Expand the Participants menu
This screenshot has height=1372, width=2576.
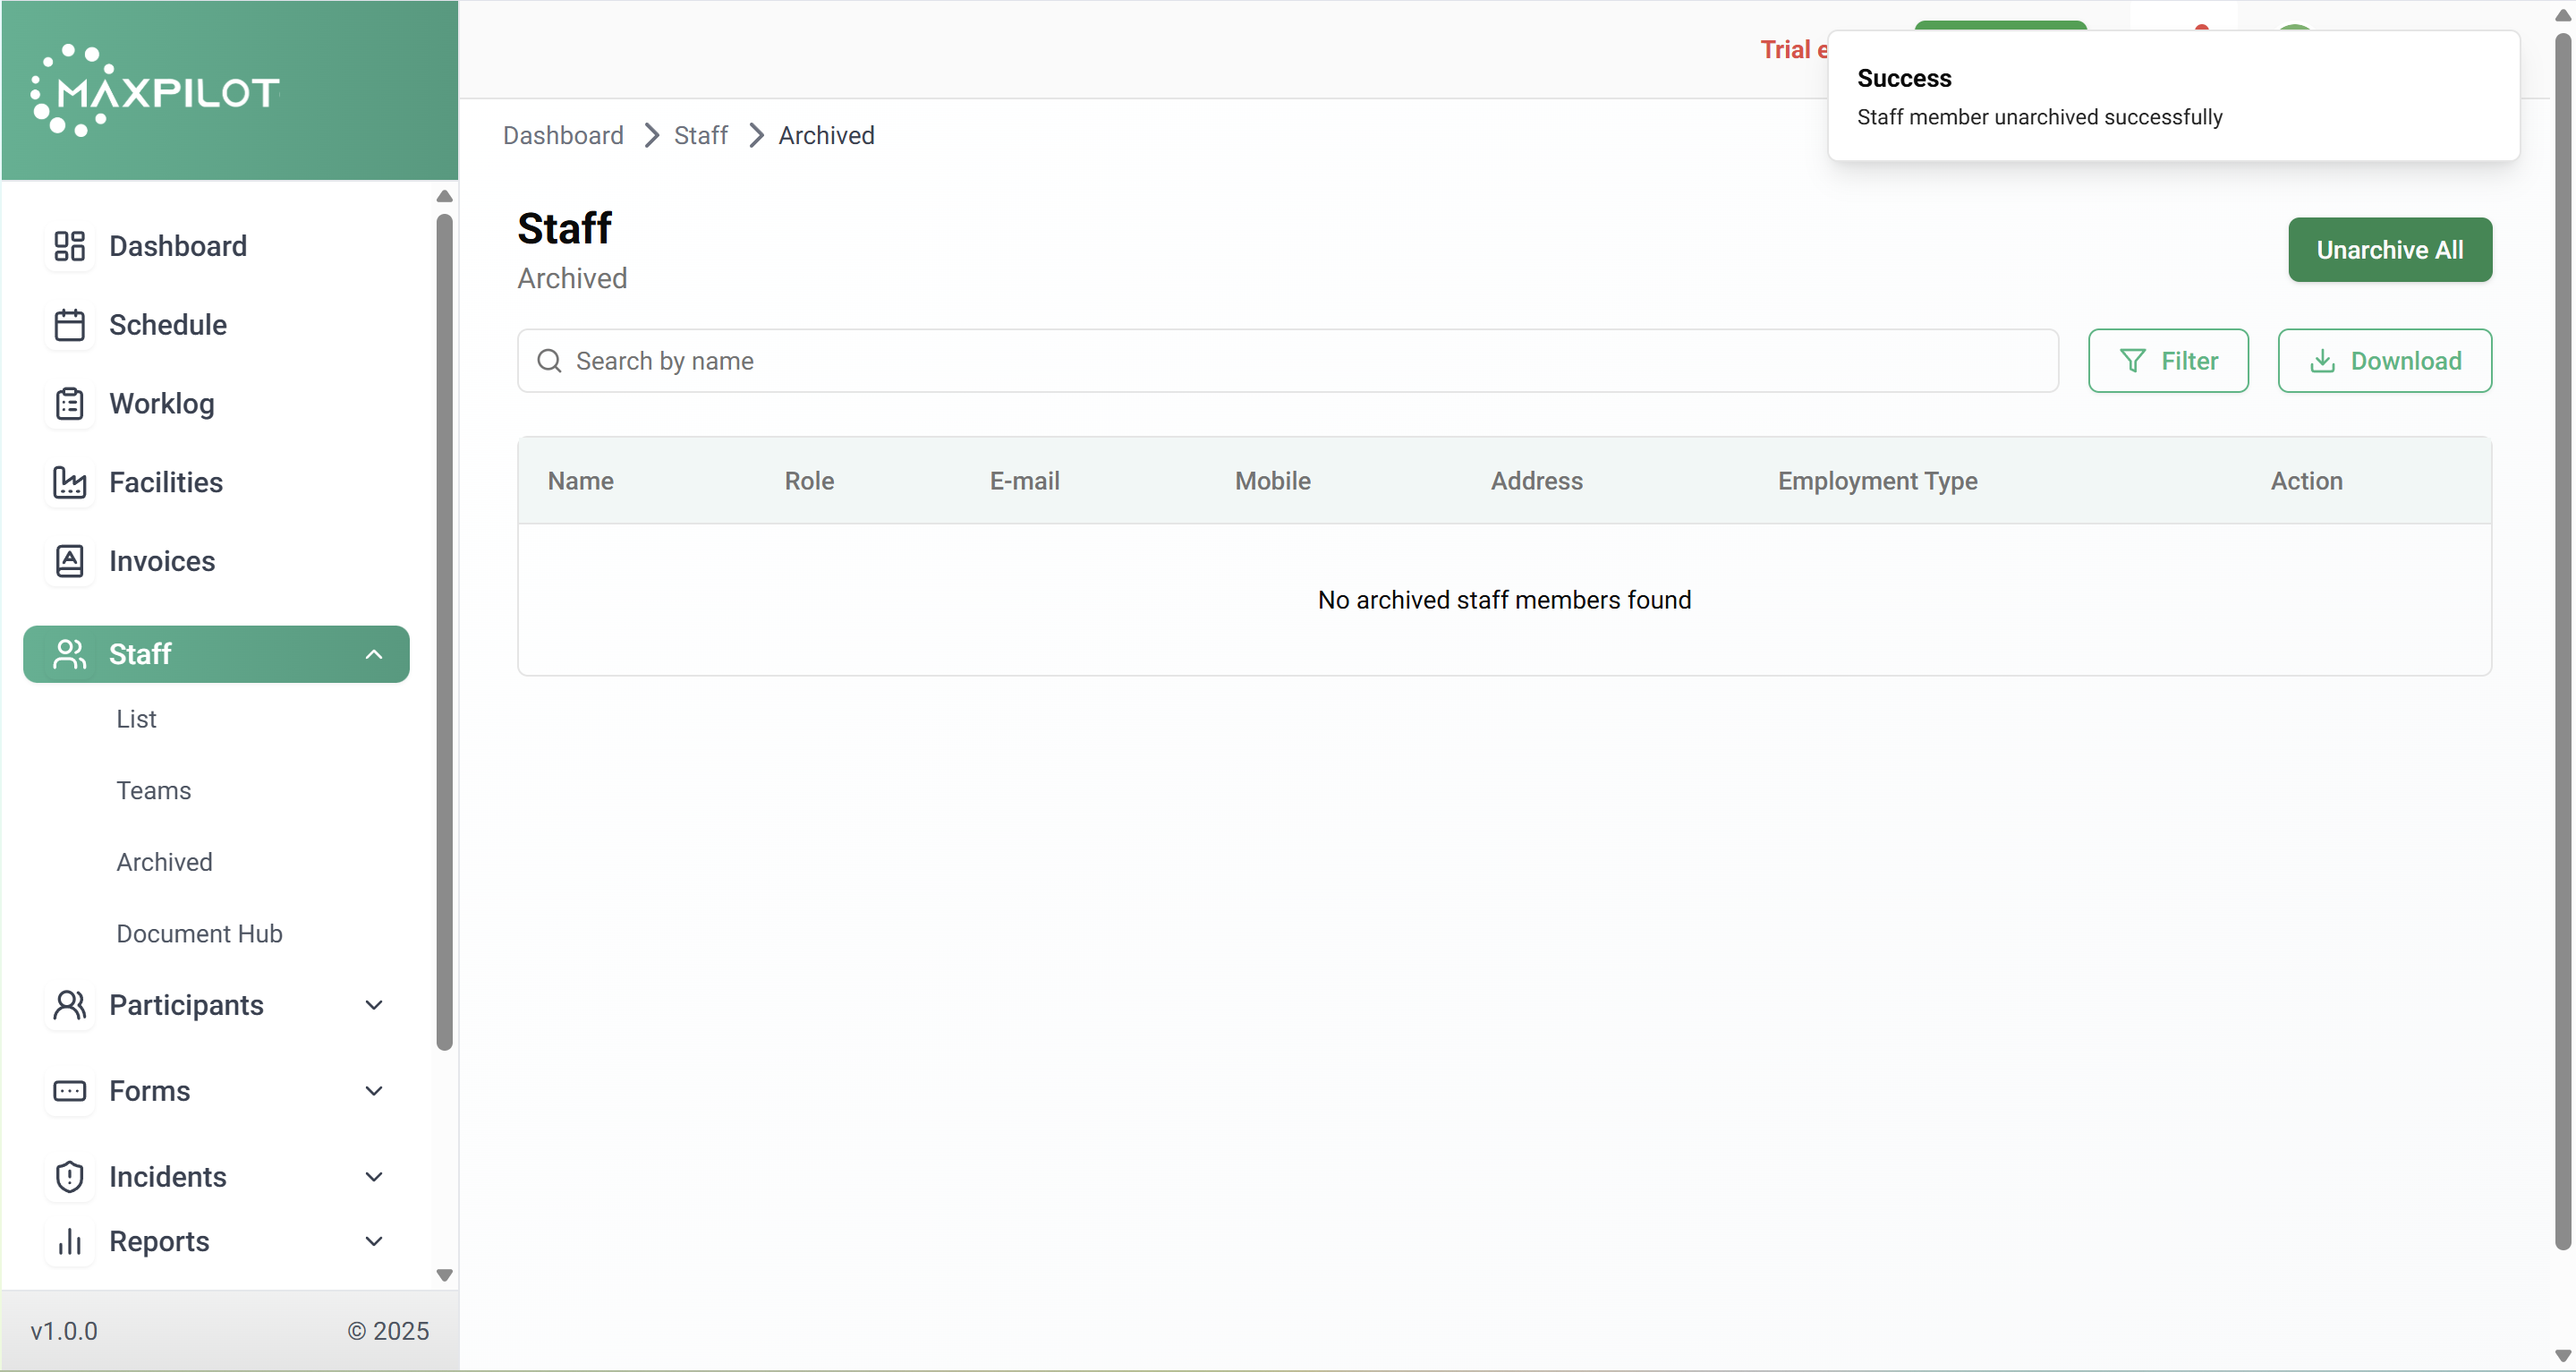[x=374, y=1005]
